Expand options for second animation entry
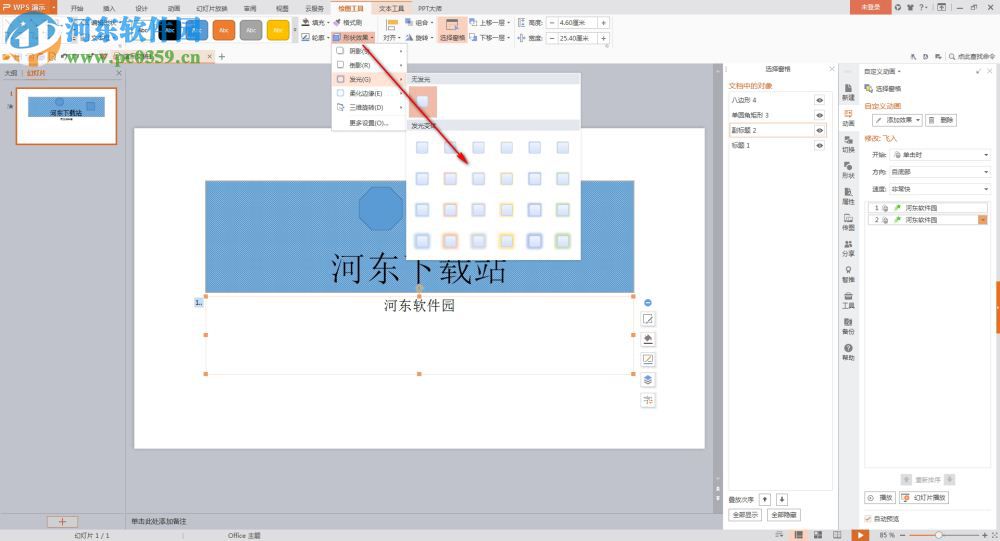 (983, 219)
